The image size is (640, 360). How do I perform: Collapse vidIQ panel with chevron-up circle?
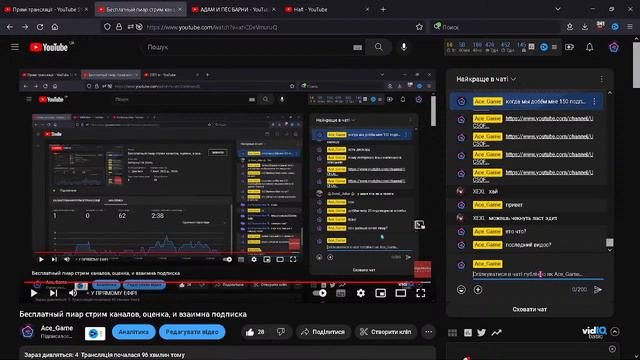[x=615, y=331]
